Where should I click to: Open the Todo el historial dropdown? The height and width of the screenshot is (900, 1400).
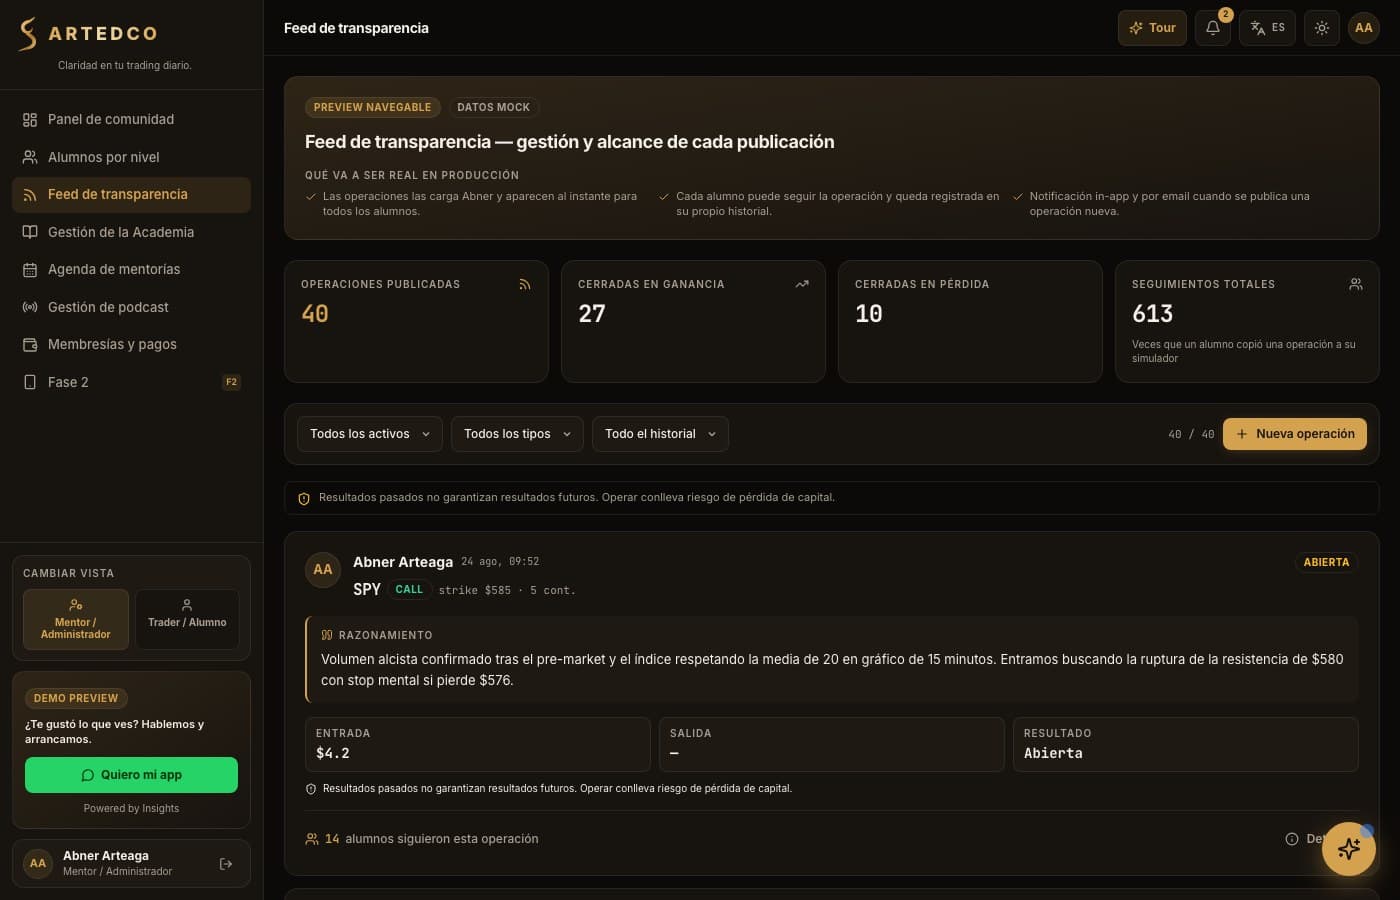660,434
